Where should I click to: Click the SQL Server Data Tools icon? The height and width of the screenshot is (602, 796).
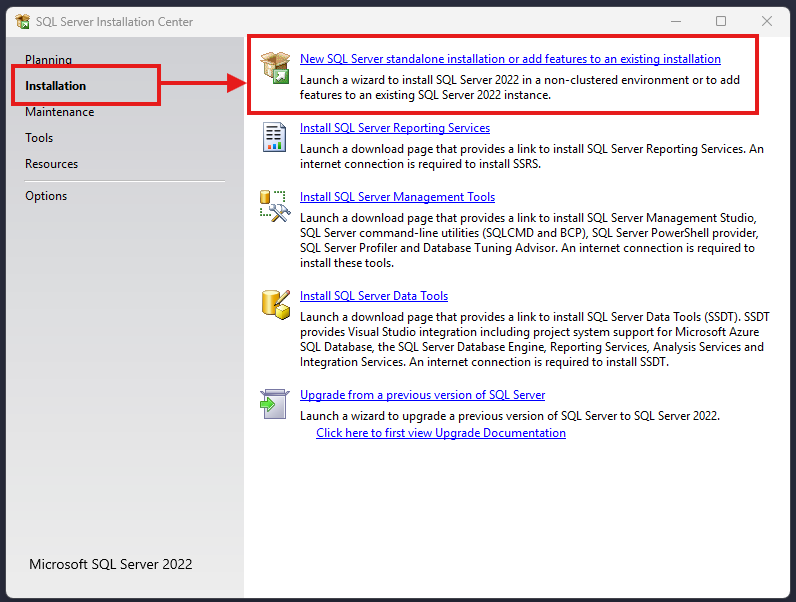(x=274, y=304)
